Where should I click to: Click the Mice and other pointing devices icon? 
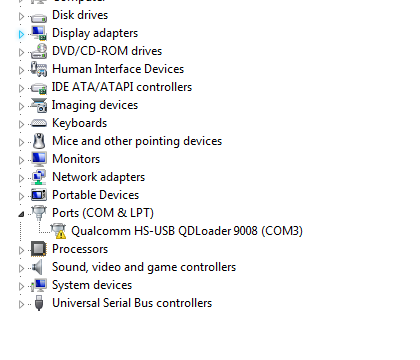tap(39, 141)
